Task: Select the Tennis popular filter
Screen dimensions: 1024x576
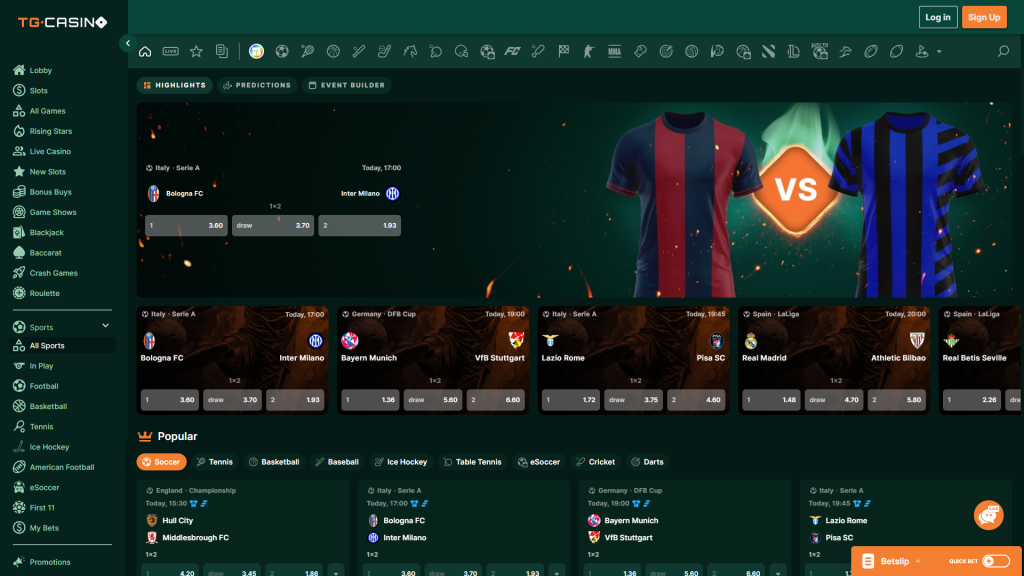Action: (x=215, y=462)
